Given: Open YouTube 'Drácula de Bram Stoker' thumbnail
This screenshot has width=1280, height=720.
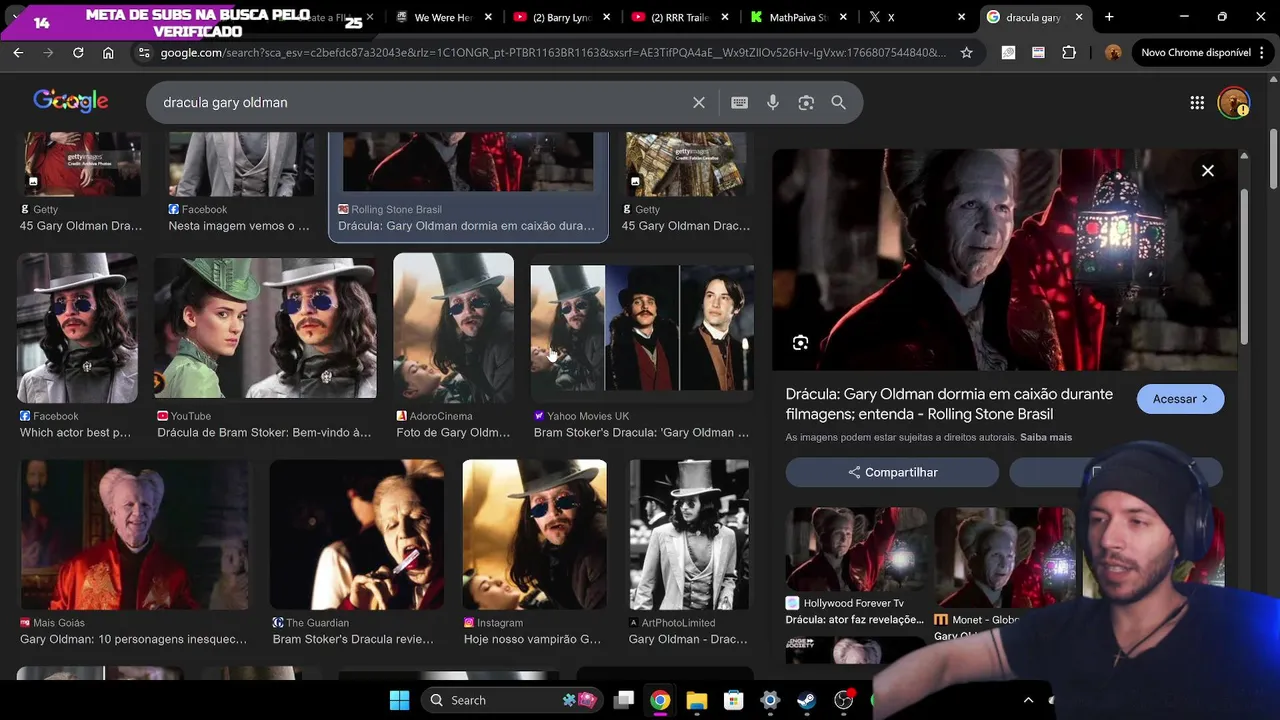Looking at the screenshot, I should pos(265,328).
